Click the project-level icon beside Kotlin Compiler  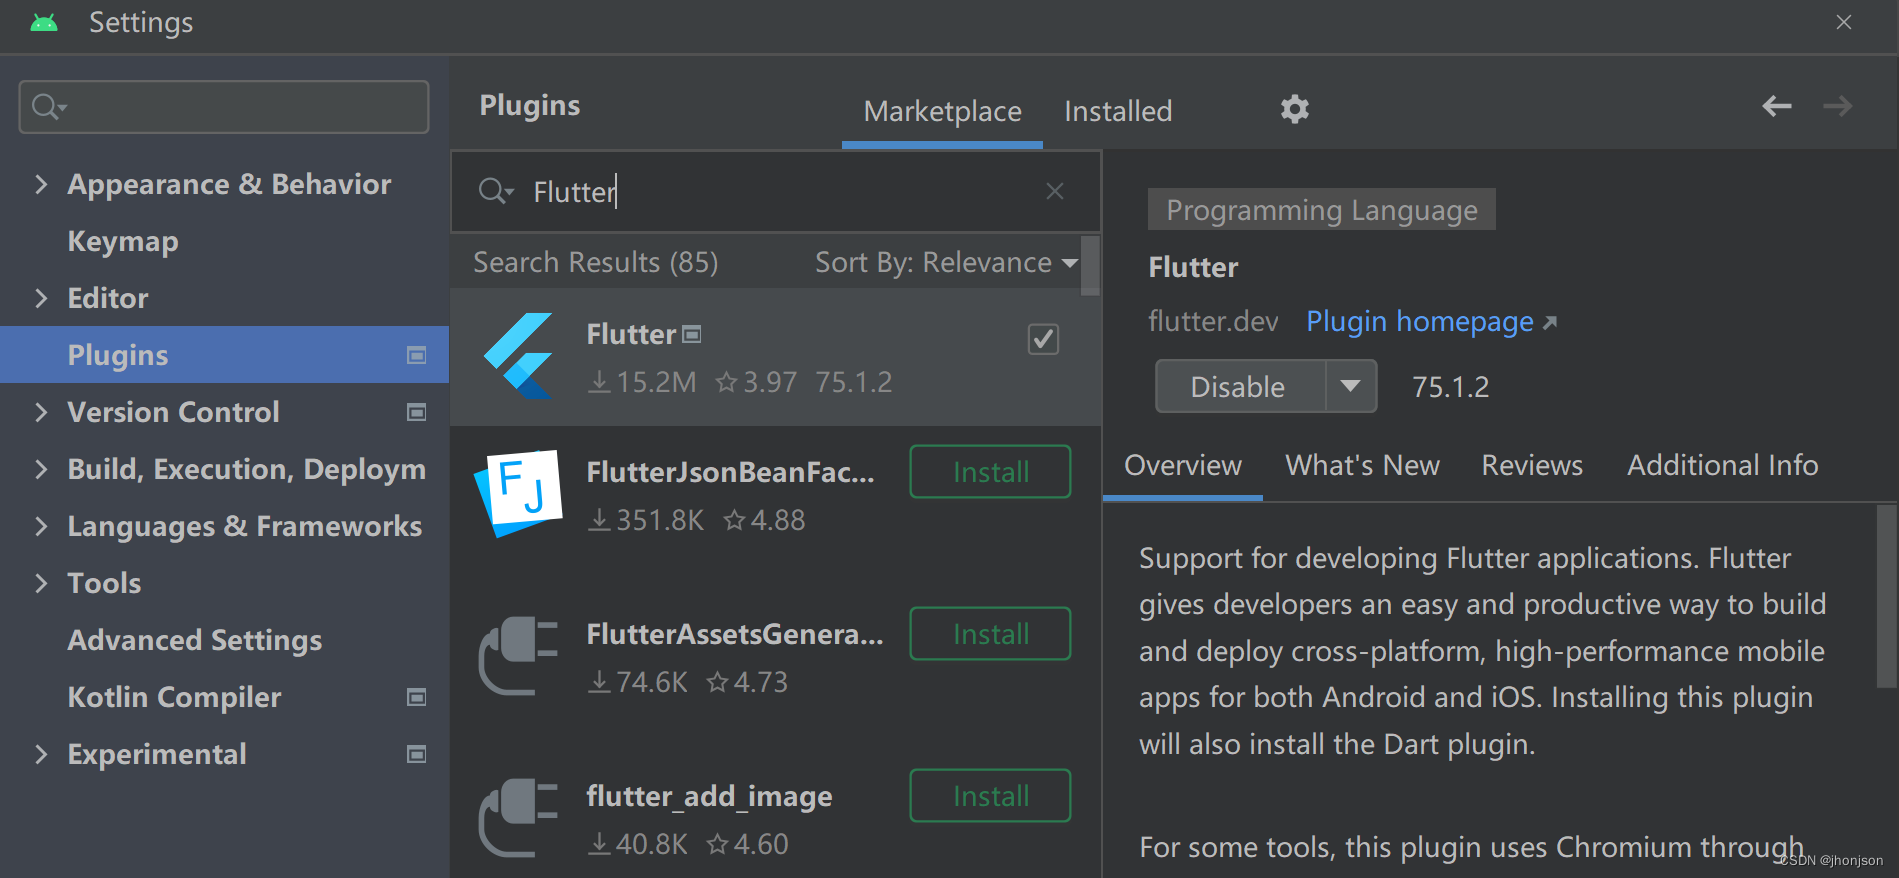(x=417, y=697)
